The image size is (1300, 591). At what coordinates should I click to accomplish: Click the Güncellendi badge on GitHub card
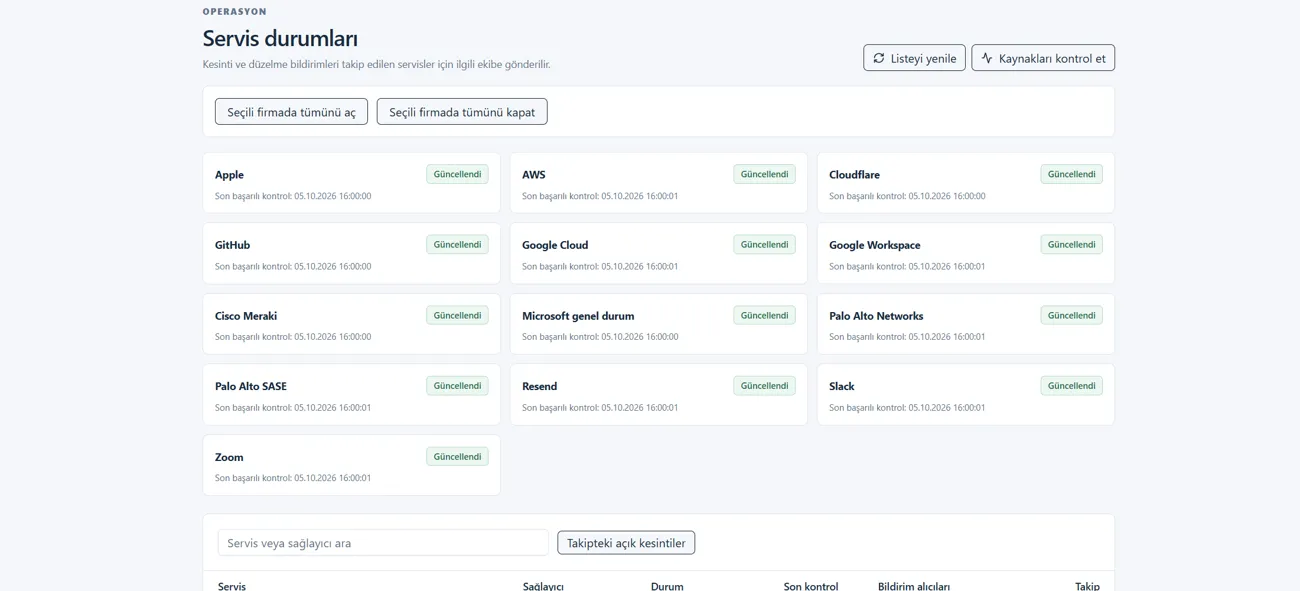click(457, 244)
